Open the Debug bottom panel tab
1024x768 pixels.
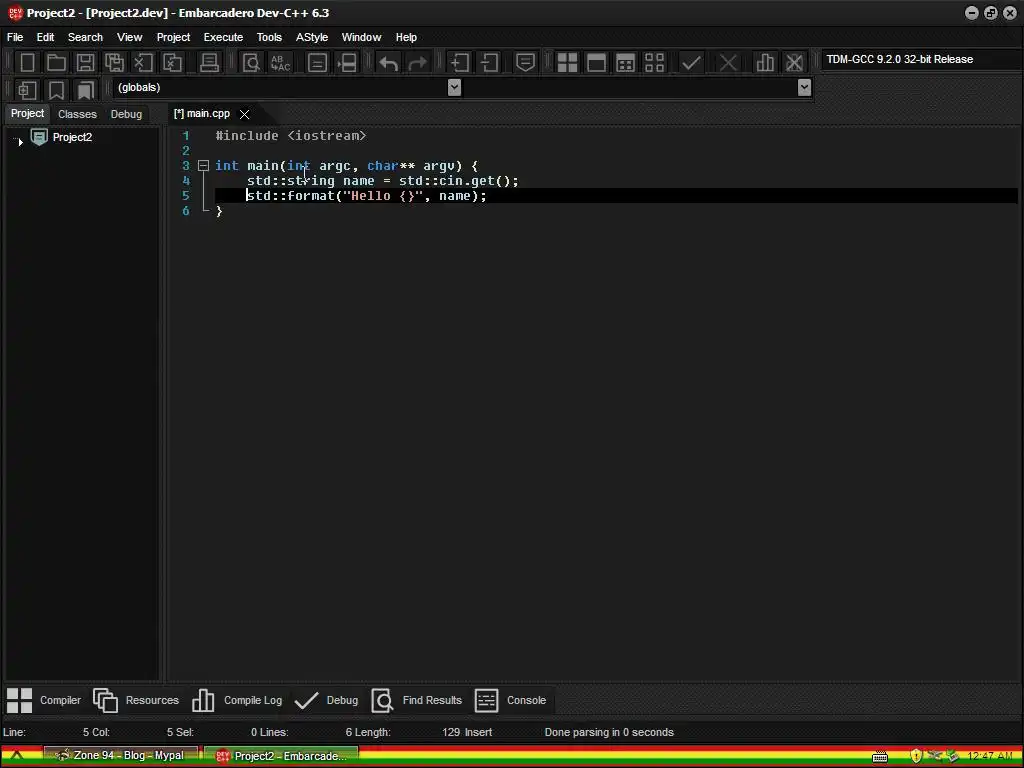pyautogui.click(x=326, y=700)
